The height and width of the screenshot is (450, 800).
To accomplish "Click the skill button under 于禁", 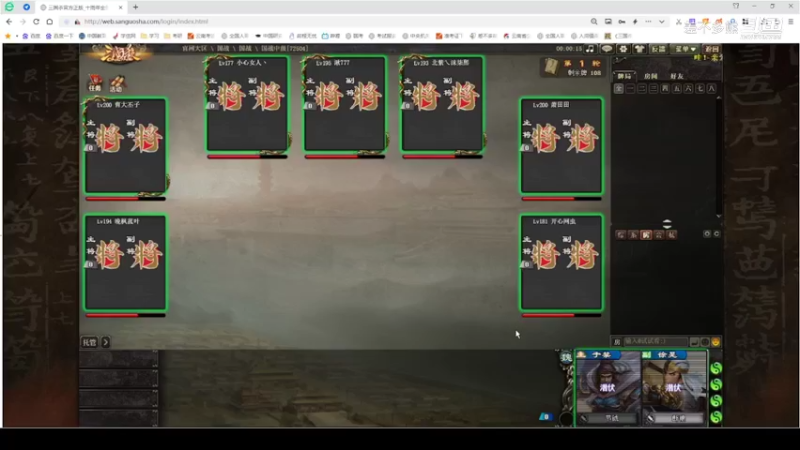I will 611,418.
